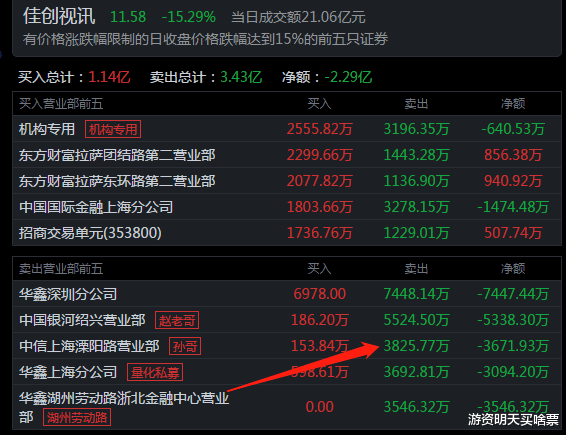Click the 佳创视讯 stock name
566x435 pixels.
coord(59,16)
